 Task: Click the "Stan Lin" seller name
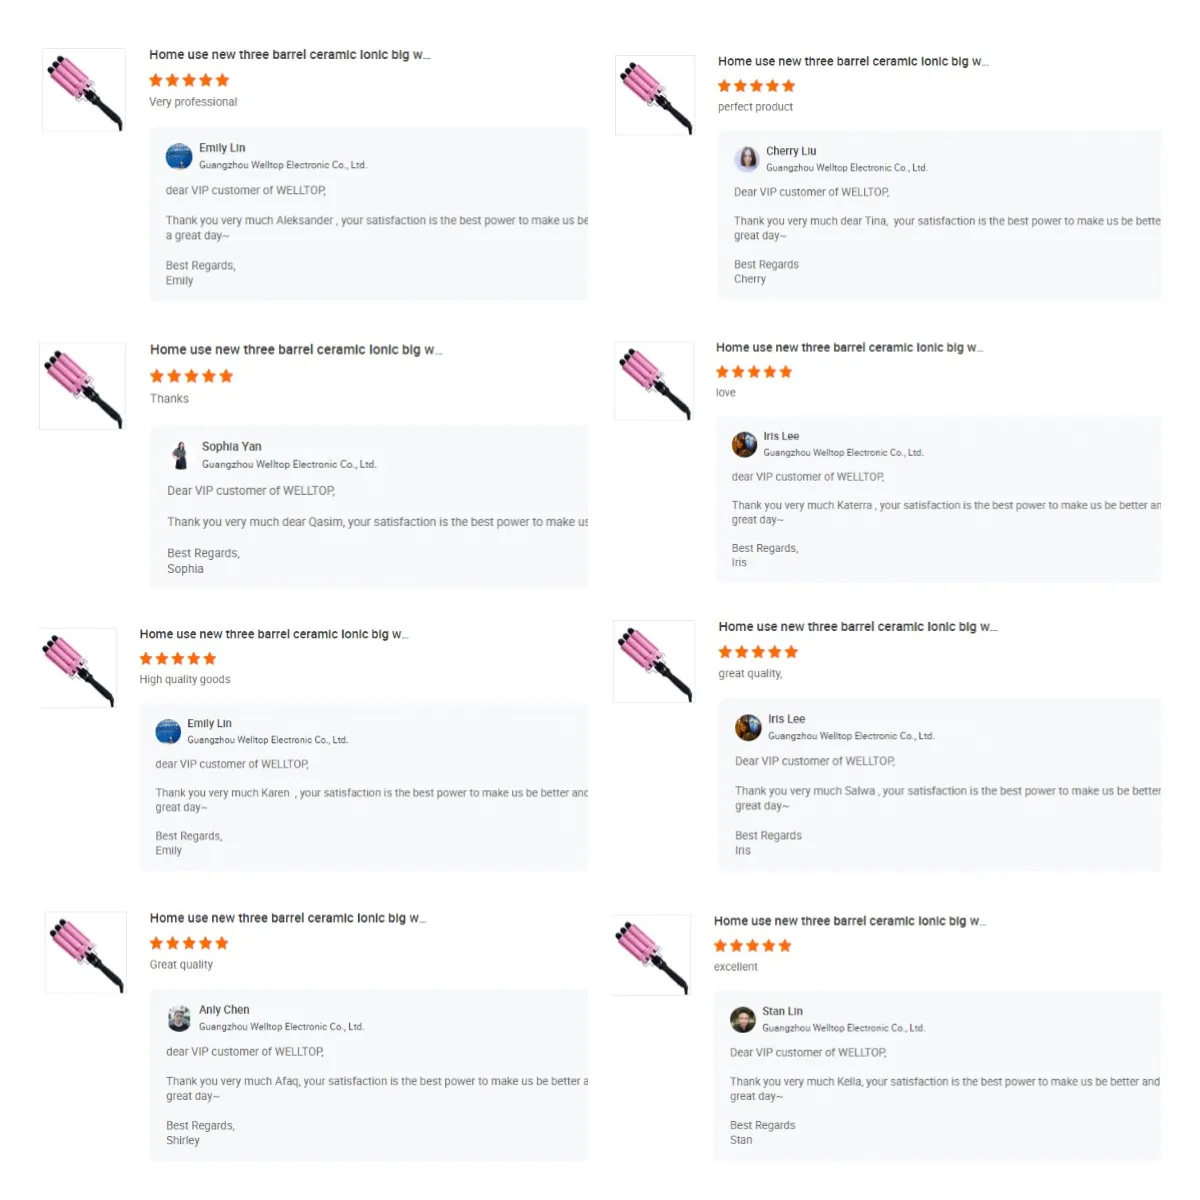[x=782, y=1011]
